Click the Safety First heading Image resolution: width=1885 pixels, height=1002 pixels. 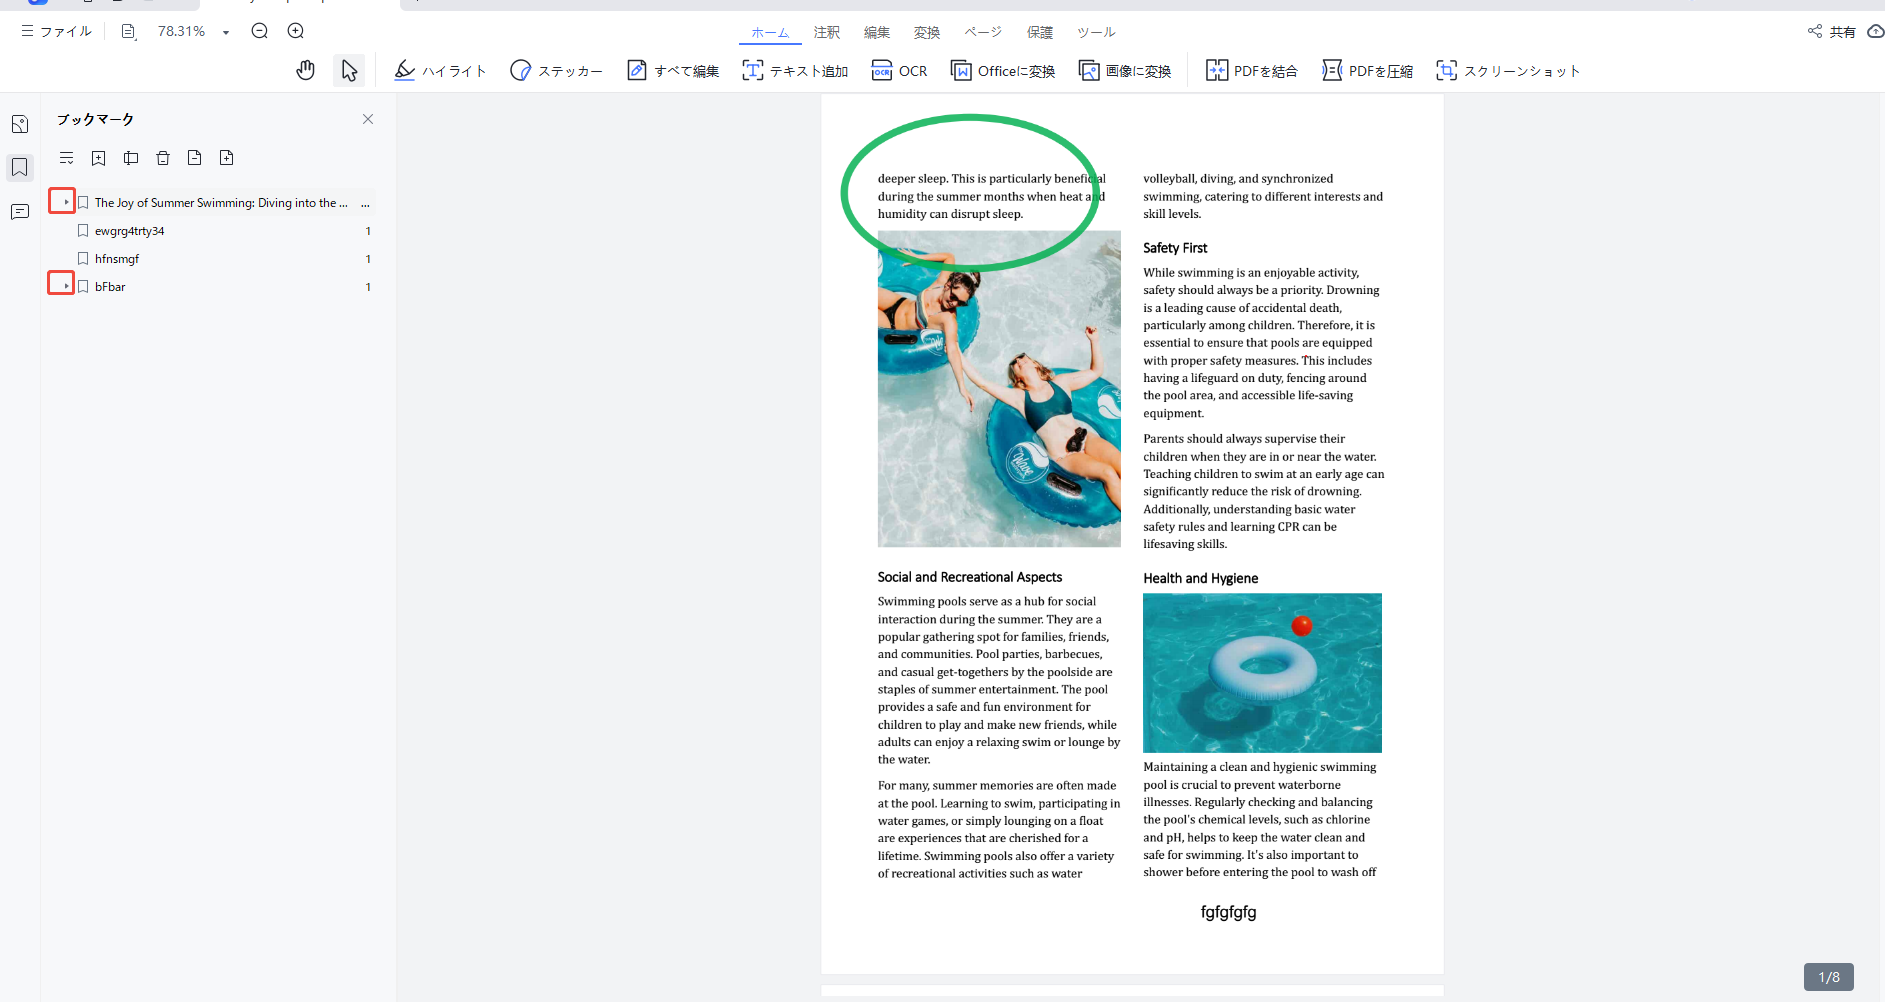pos(1175,248)
